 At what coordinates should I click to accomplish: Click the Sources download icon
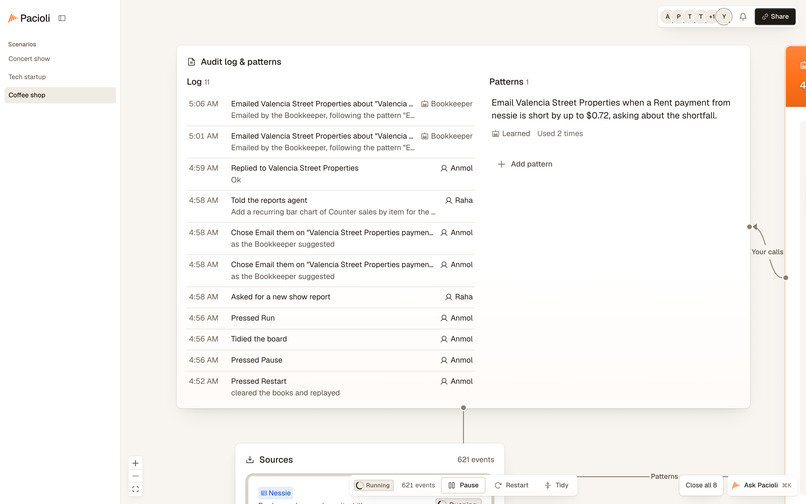pos(250,460)
